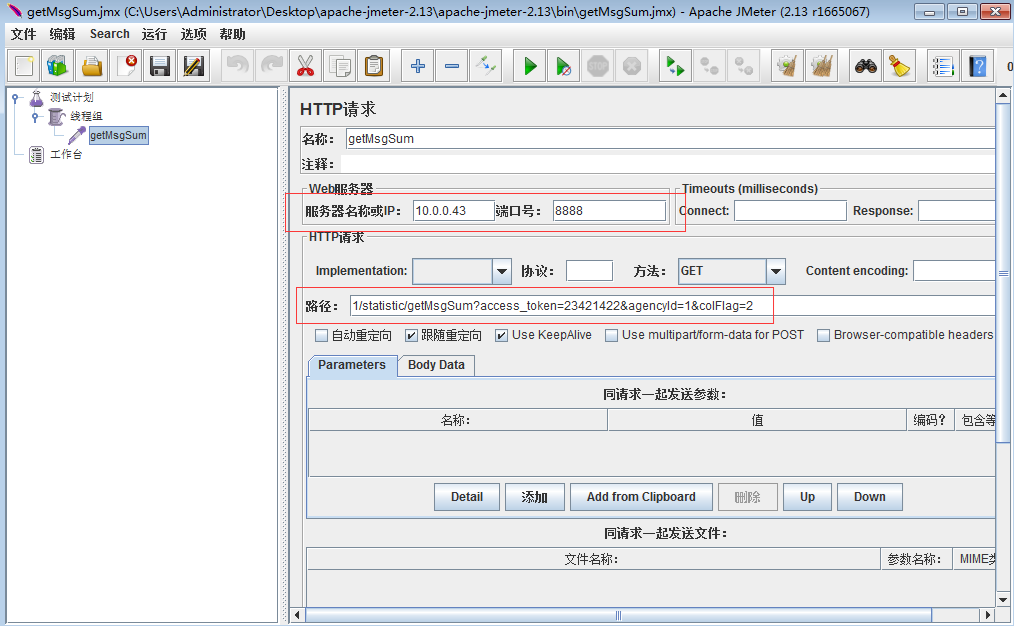The height and width of the screenshot is (626, 1014).
Task: Open Search with binoculars icon
Action: (x=865, y=66)
